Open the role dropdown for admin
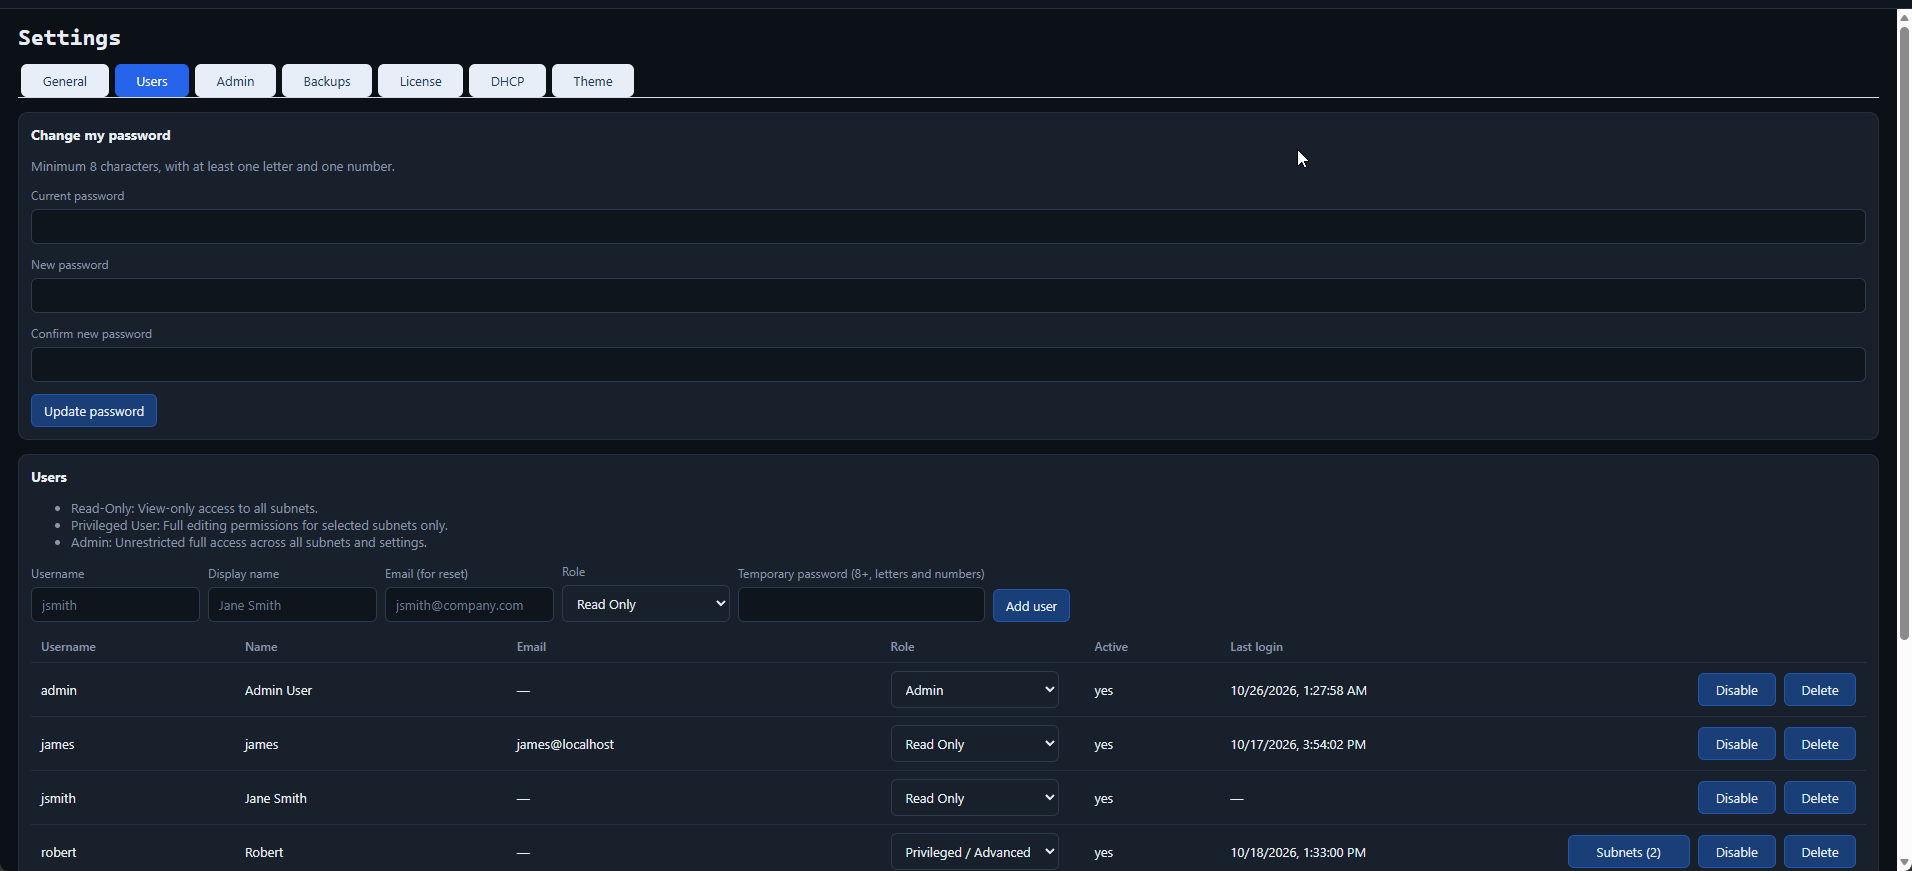 (x=975, y=690)
